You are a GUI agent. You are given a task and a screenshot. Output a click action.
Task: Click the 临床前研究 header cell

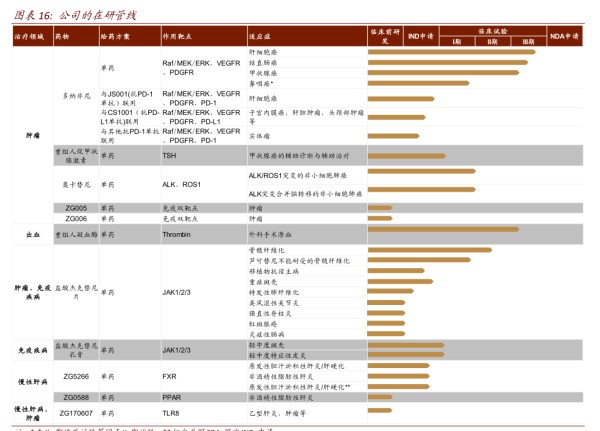[x=385, y=36]
